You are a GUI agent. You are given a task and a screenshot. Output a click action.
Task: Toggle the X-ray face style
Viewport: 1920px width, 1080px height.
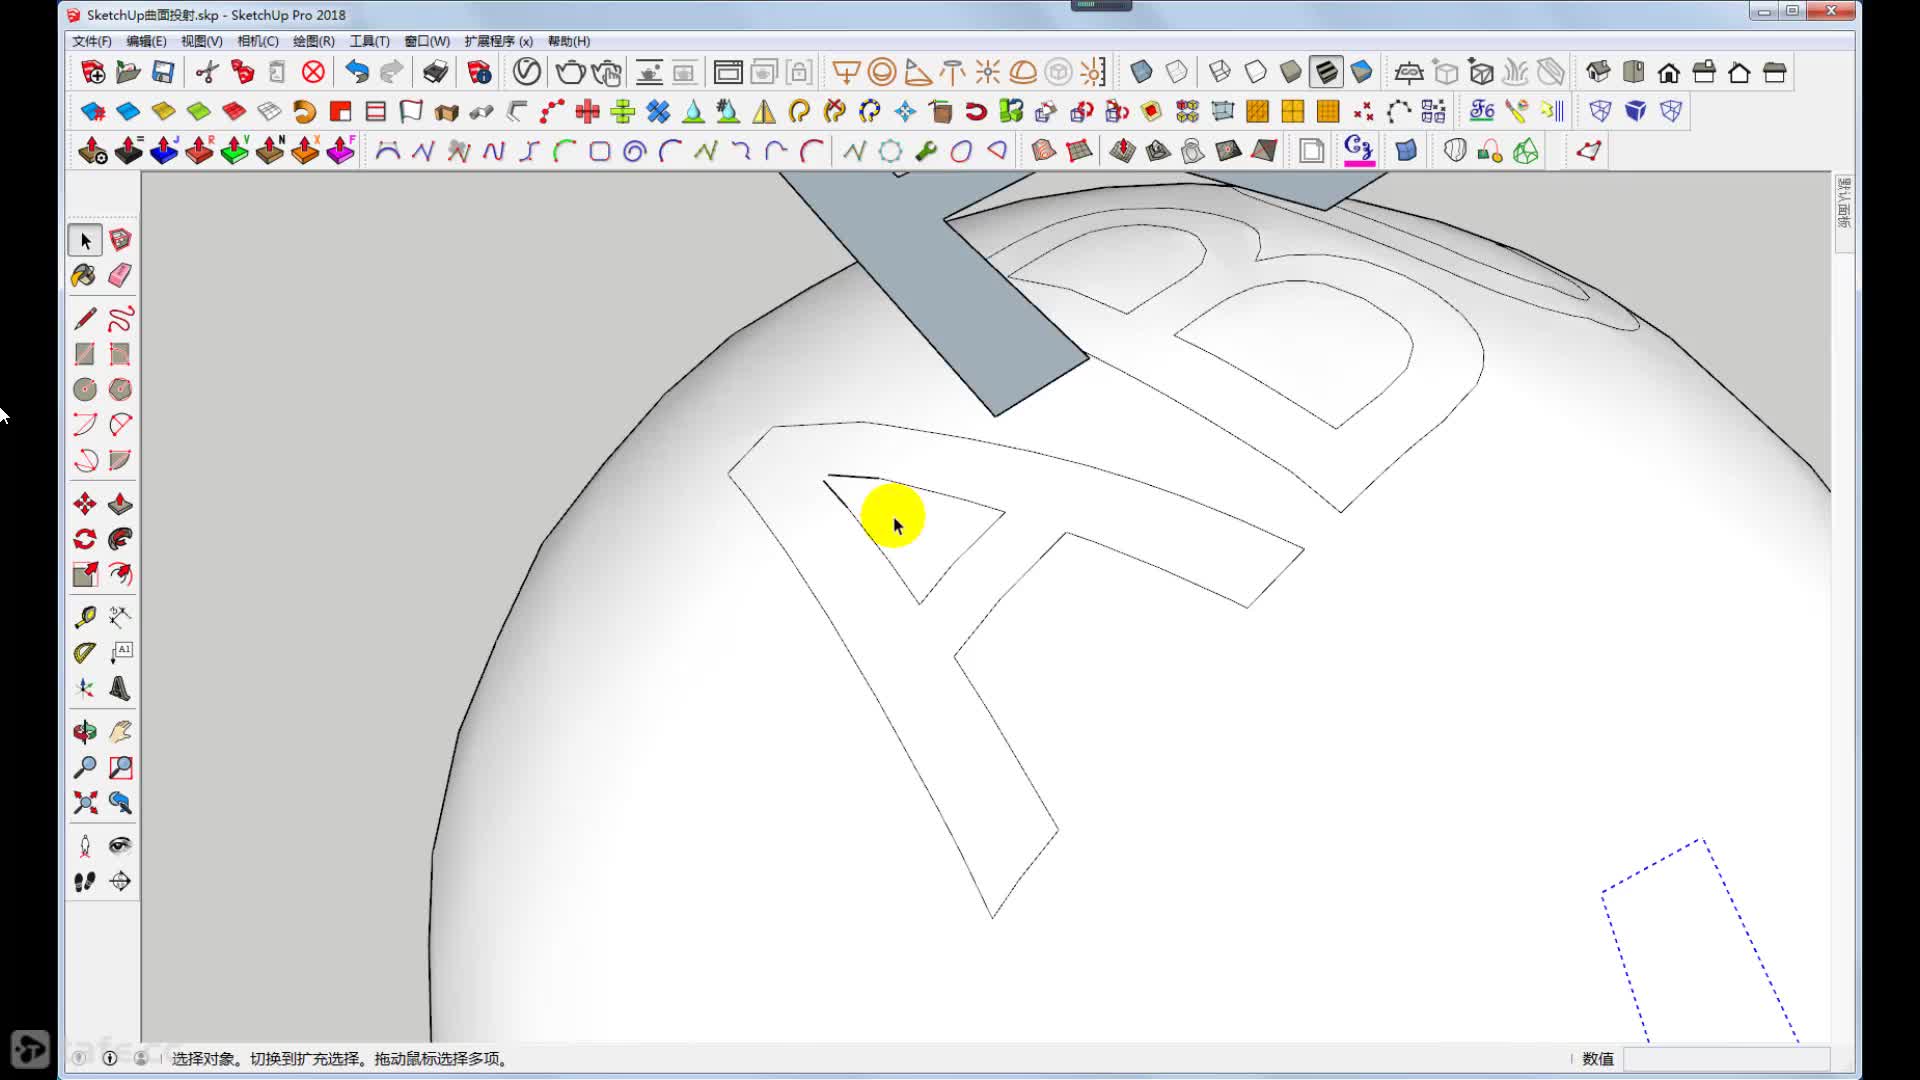click(x=1141, y=72)
